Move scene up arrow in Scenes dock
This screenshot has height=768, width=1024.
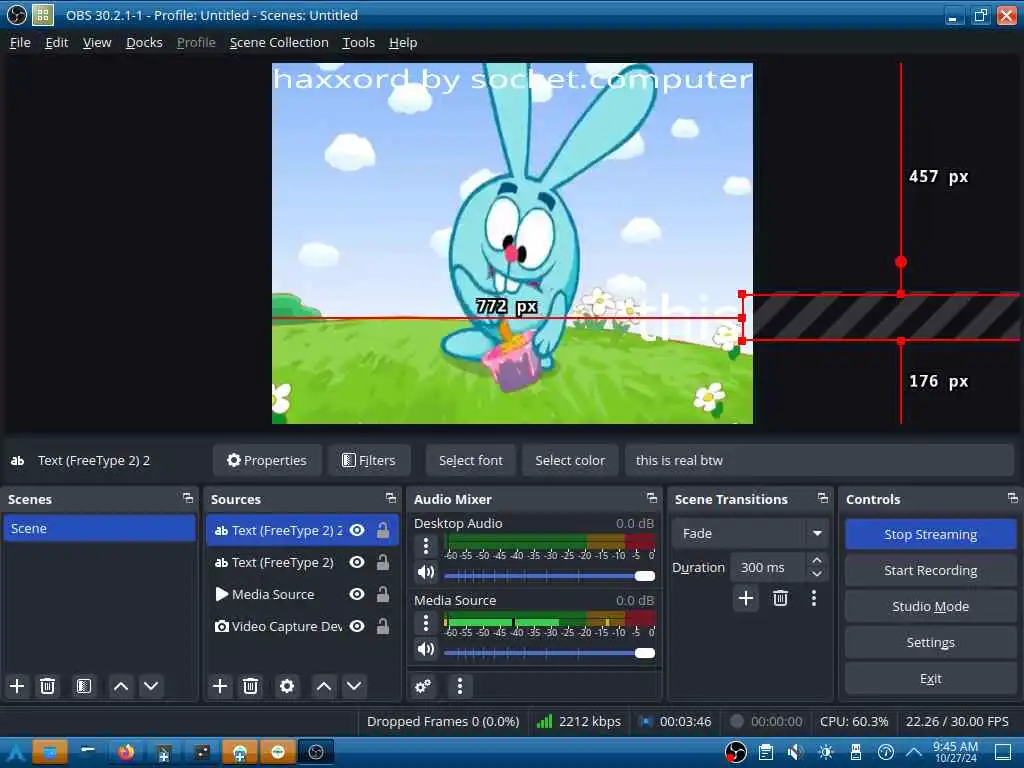121,686
